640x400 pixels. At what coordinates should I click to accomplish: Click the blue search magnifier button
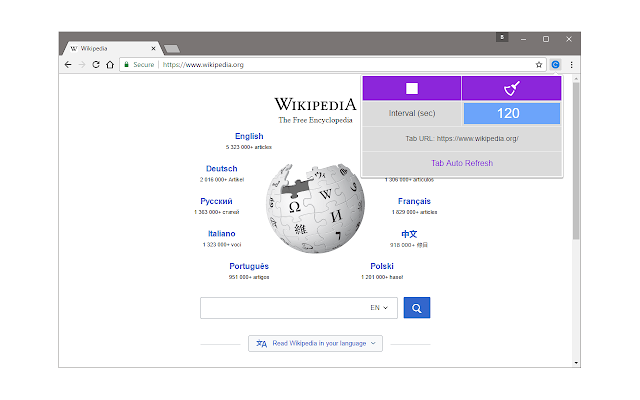pyautogui.click(x=417, y=308)
